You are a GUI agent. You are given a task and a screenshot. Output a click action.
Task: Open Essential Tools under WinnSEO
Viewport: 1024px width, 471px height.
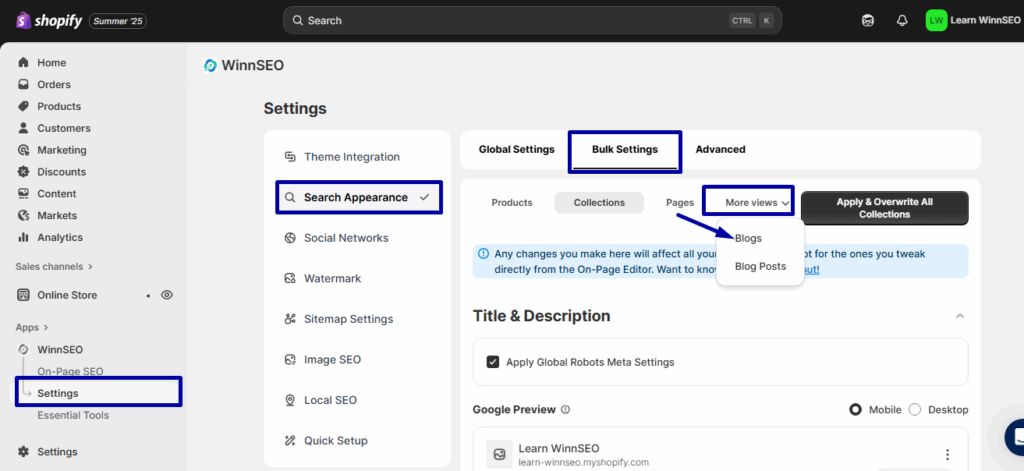point(73,415)
